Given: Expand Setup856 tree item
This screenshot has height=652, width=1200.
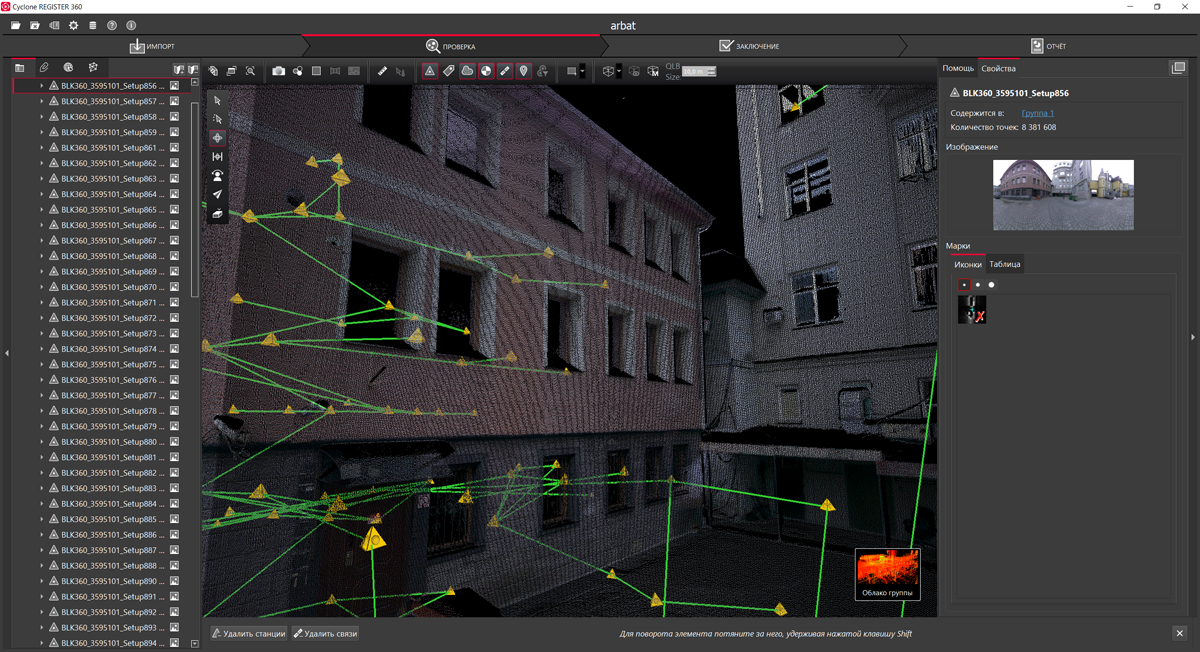Looking at the screenshot, I should [42, 86].
